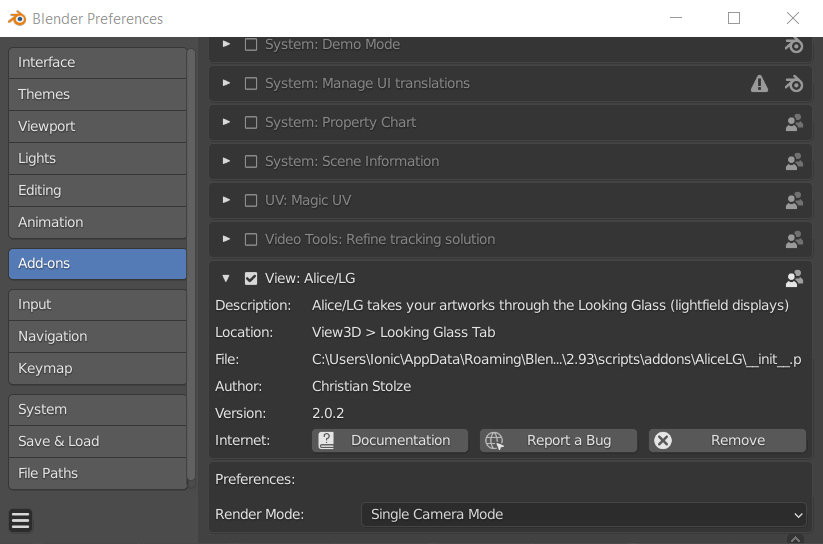Click the community icon on Scene Information row
Image resolution: width=823 pixels, height=544 pixels.
tap(794, 162)
